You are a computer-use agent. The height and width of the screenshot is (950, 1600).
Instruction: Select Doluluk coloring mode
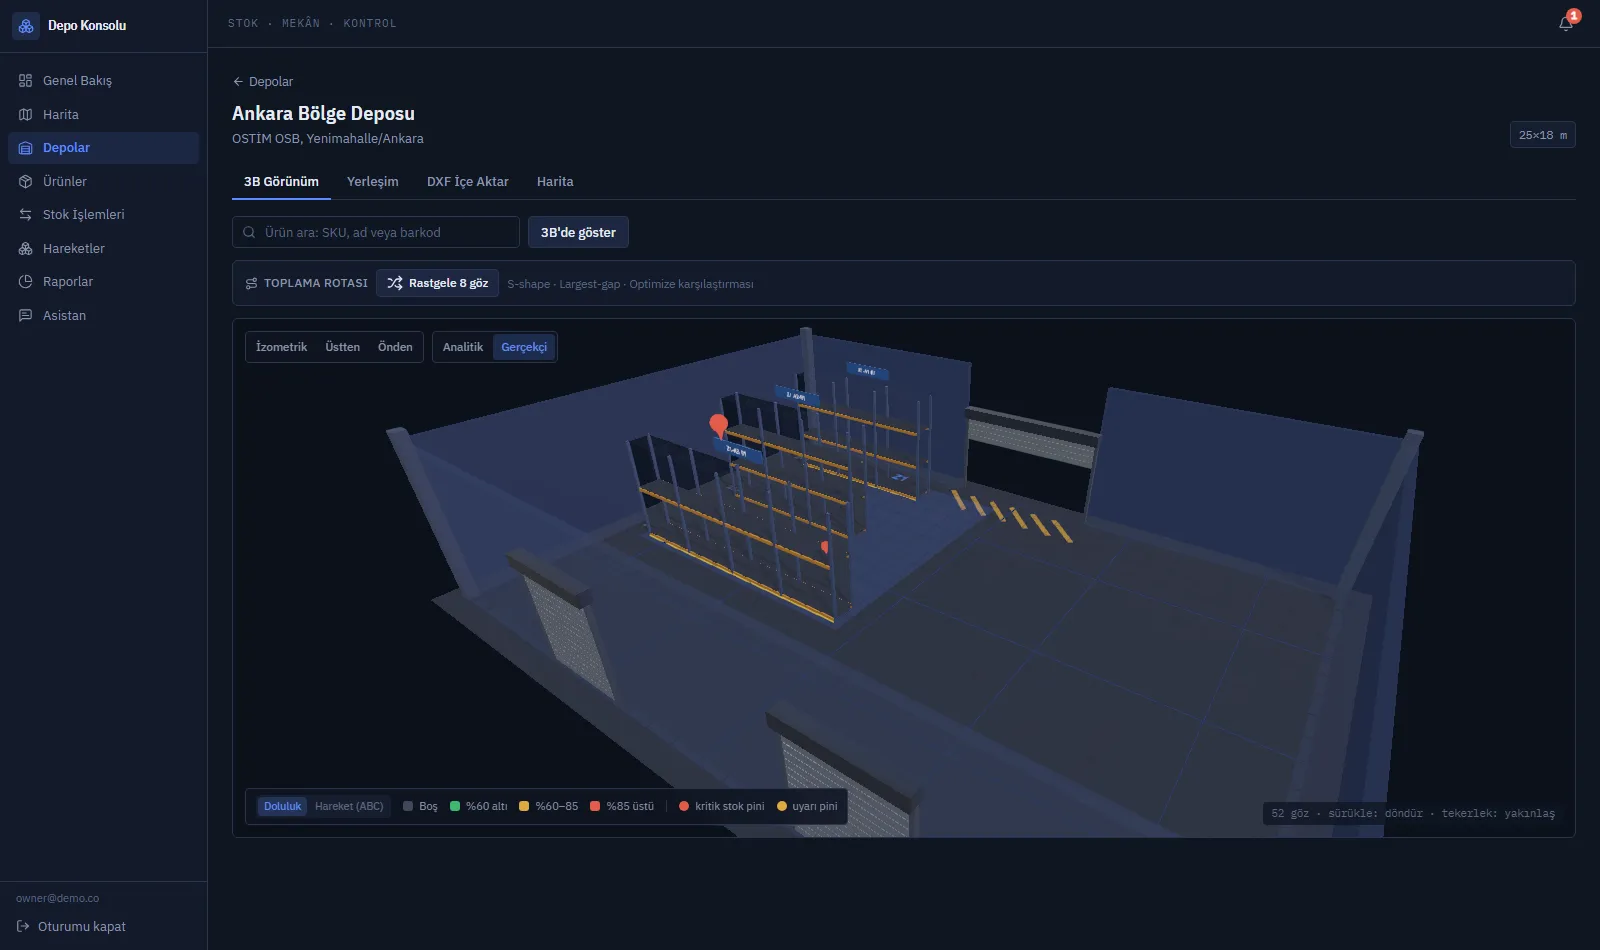pyautogui.click(x=283, y=806)
